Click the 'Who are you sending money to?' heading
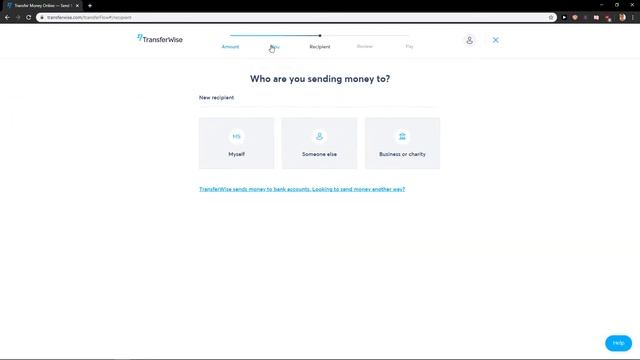This screenshot has width=640, height=360. pyautogui.click(x=320, y=79)
